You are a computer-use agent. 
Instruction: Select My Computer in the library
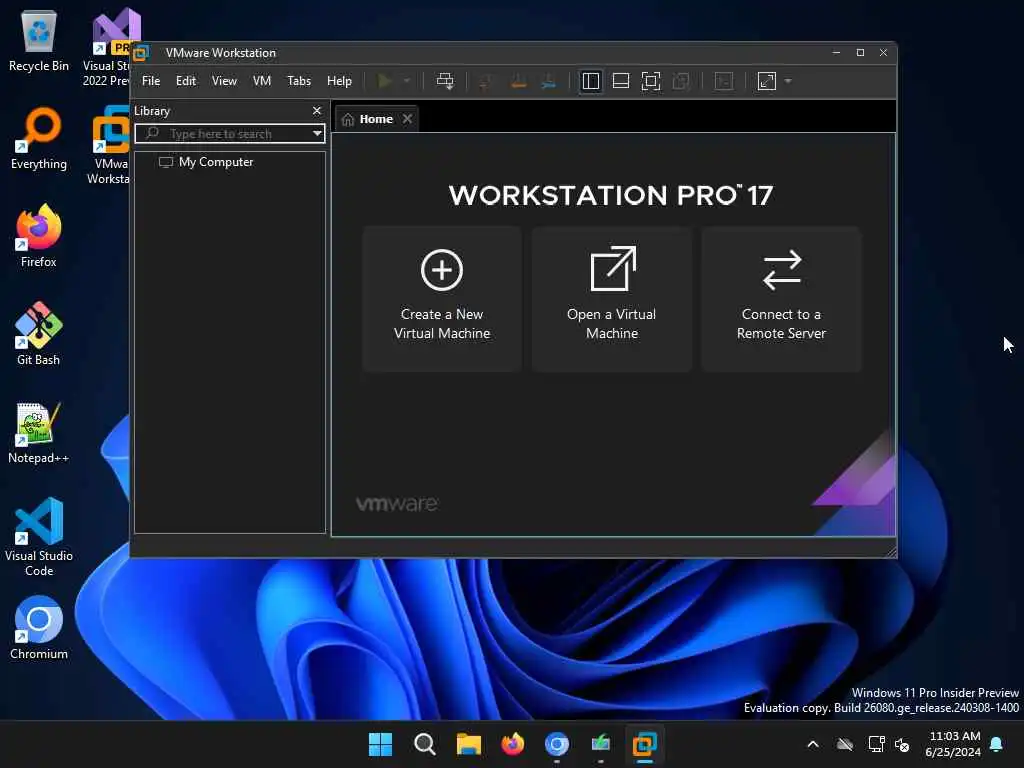(206, 162)
